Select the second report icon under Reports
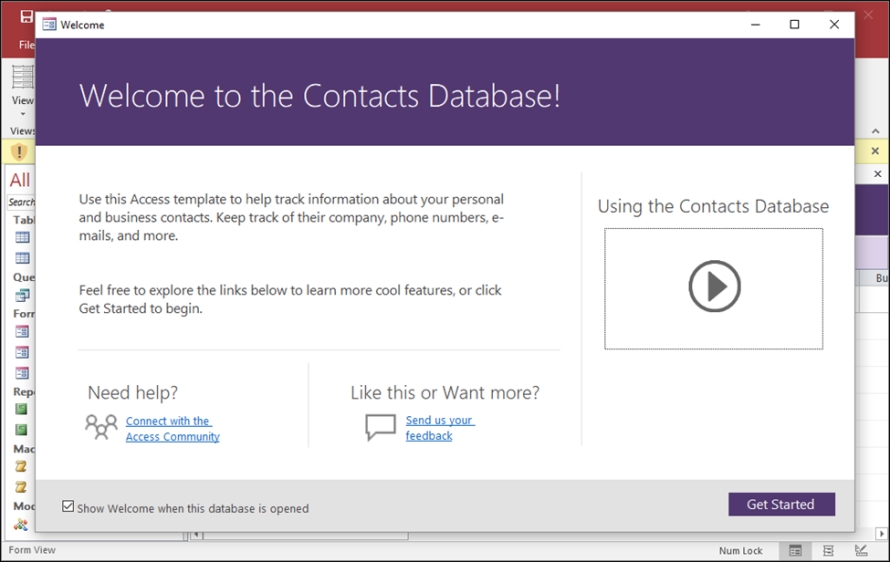The height and width of the screenshot is (562, 890). point(22,430)
